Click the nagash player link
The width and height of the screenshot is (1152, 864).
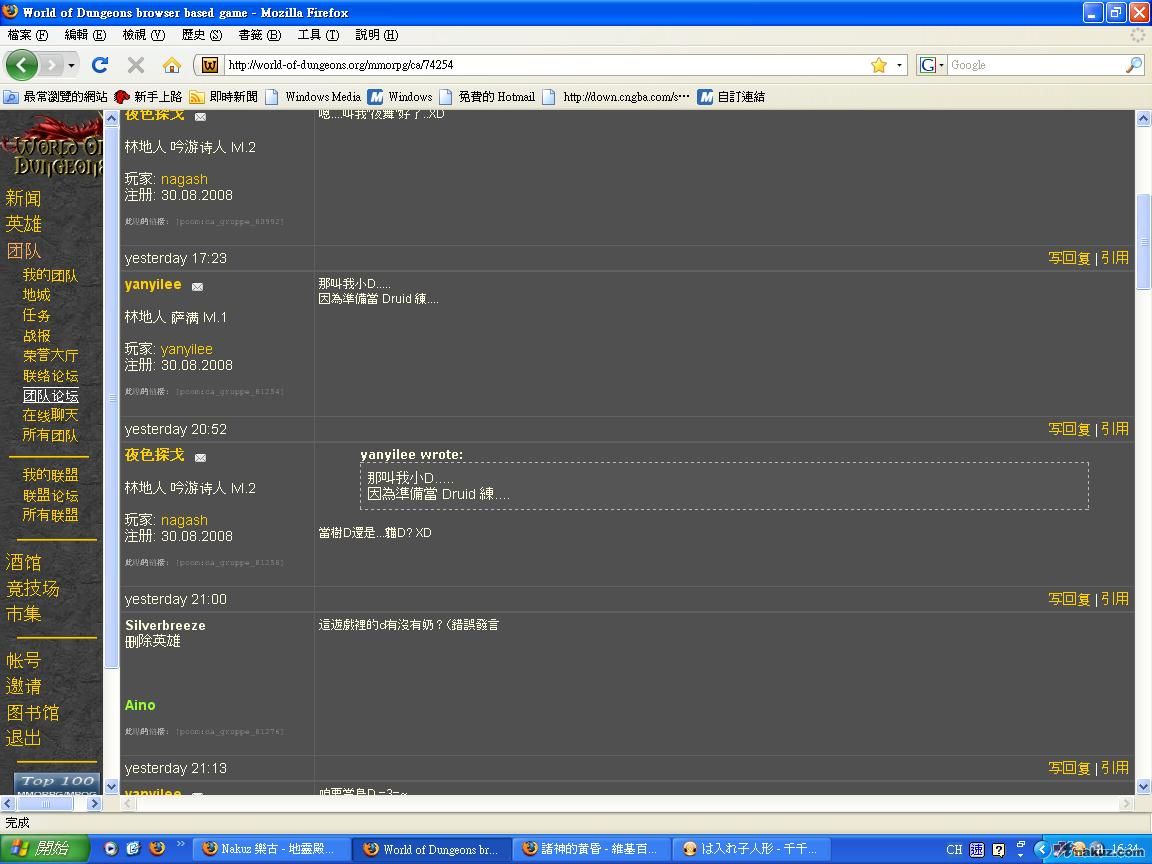(x=184, y=179)
